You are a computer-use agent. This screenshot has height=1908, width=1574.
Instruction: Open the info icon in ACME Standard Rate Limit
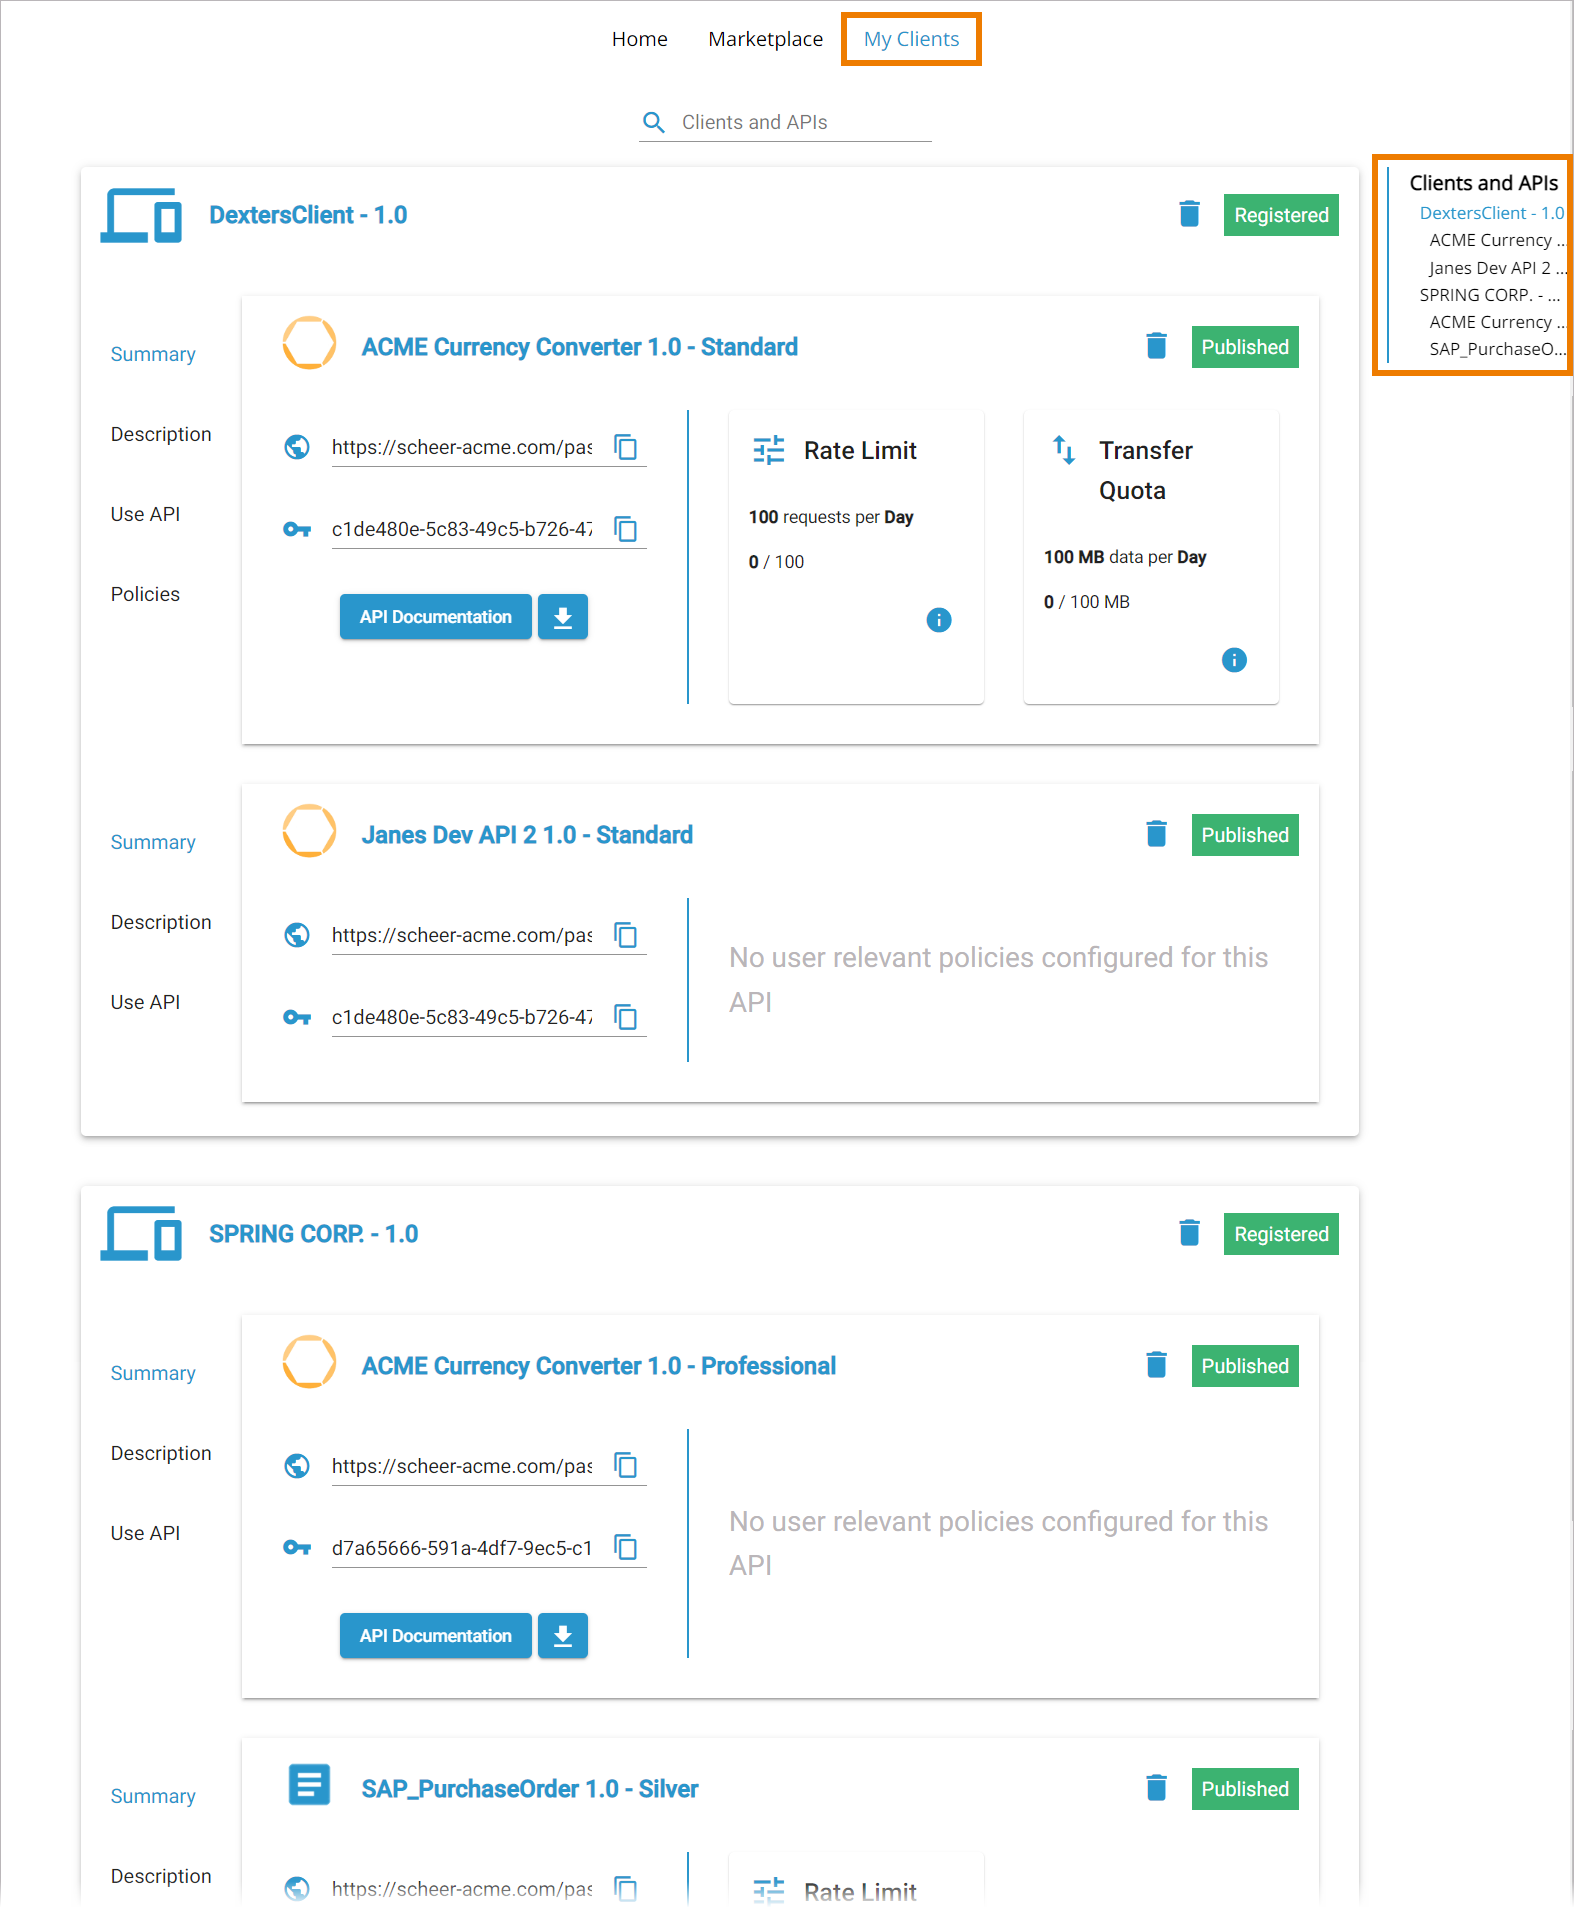939,620
